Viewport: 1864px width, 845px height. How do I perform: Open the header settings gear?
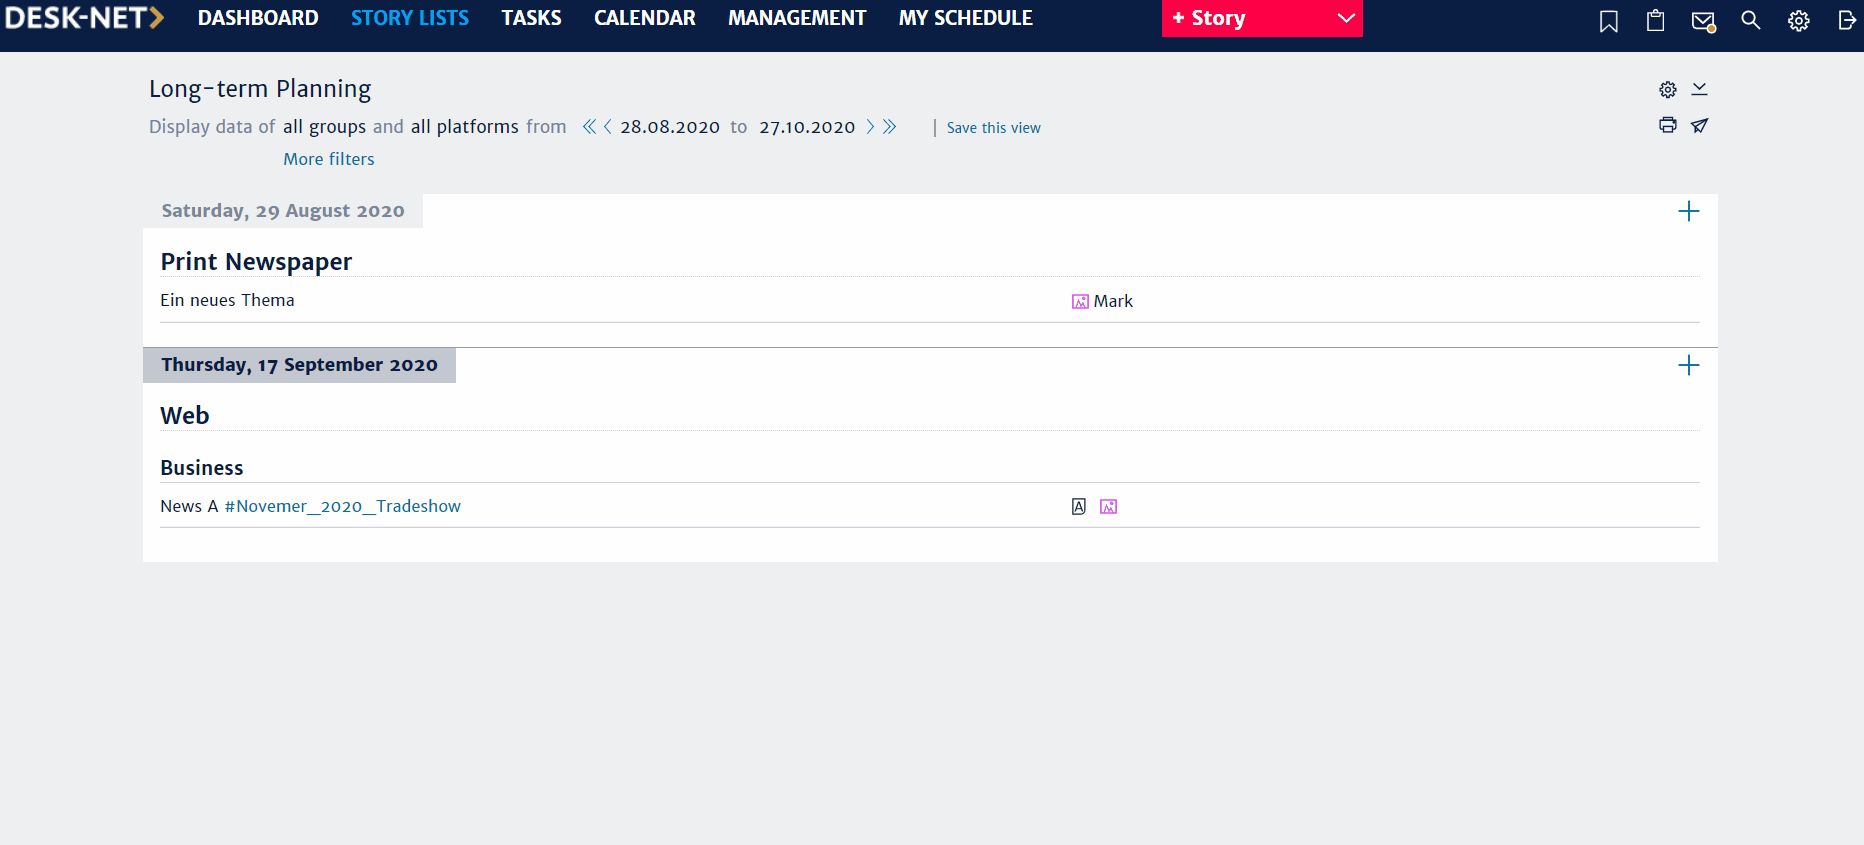pyautogui.click(x=1798, y=21)
